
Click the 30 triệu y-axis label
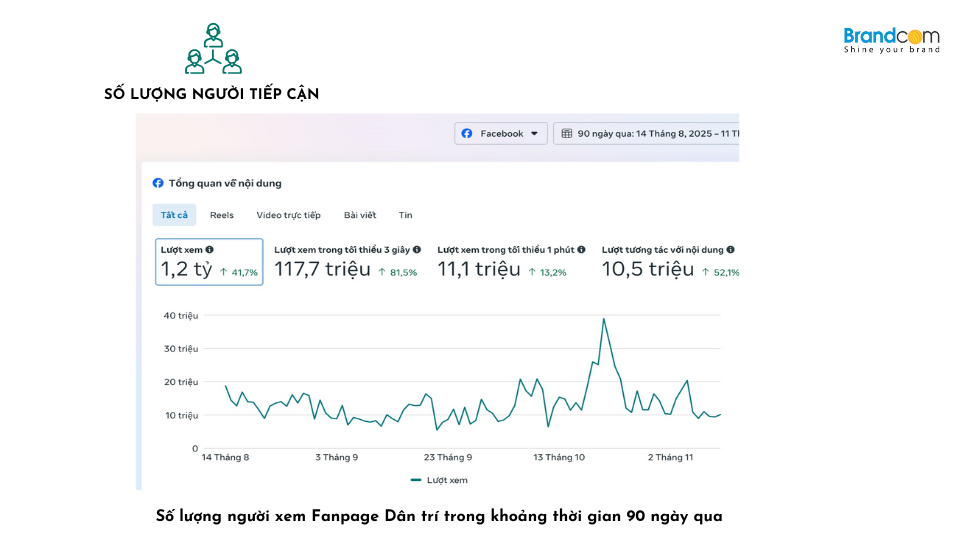(x=181, y=349)
